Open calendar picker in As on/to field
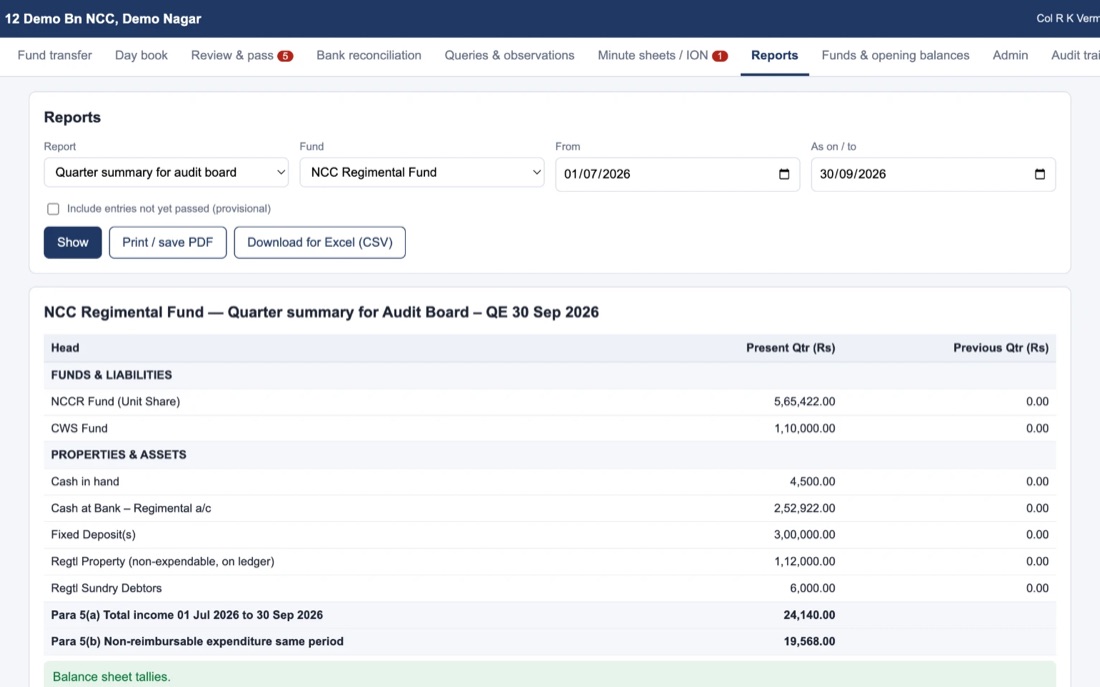Viewport: 1100px width, 687px height. 1040,174
